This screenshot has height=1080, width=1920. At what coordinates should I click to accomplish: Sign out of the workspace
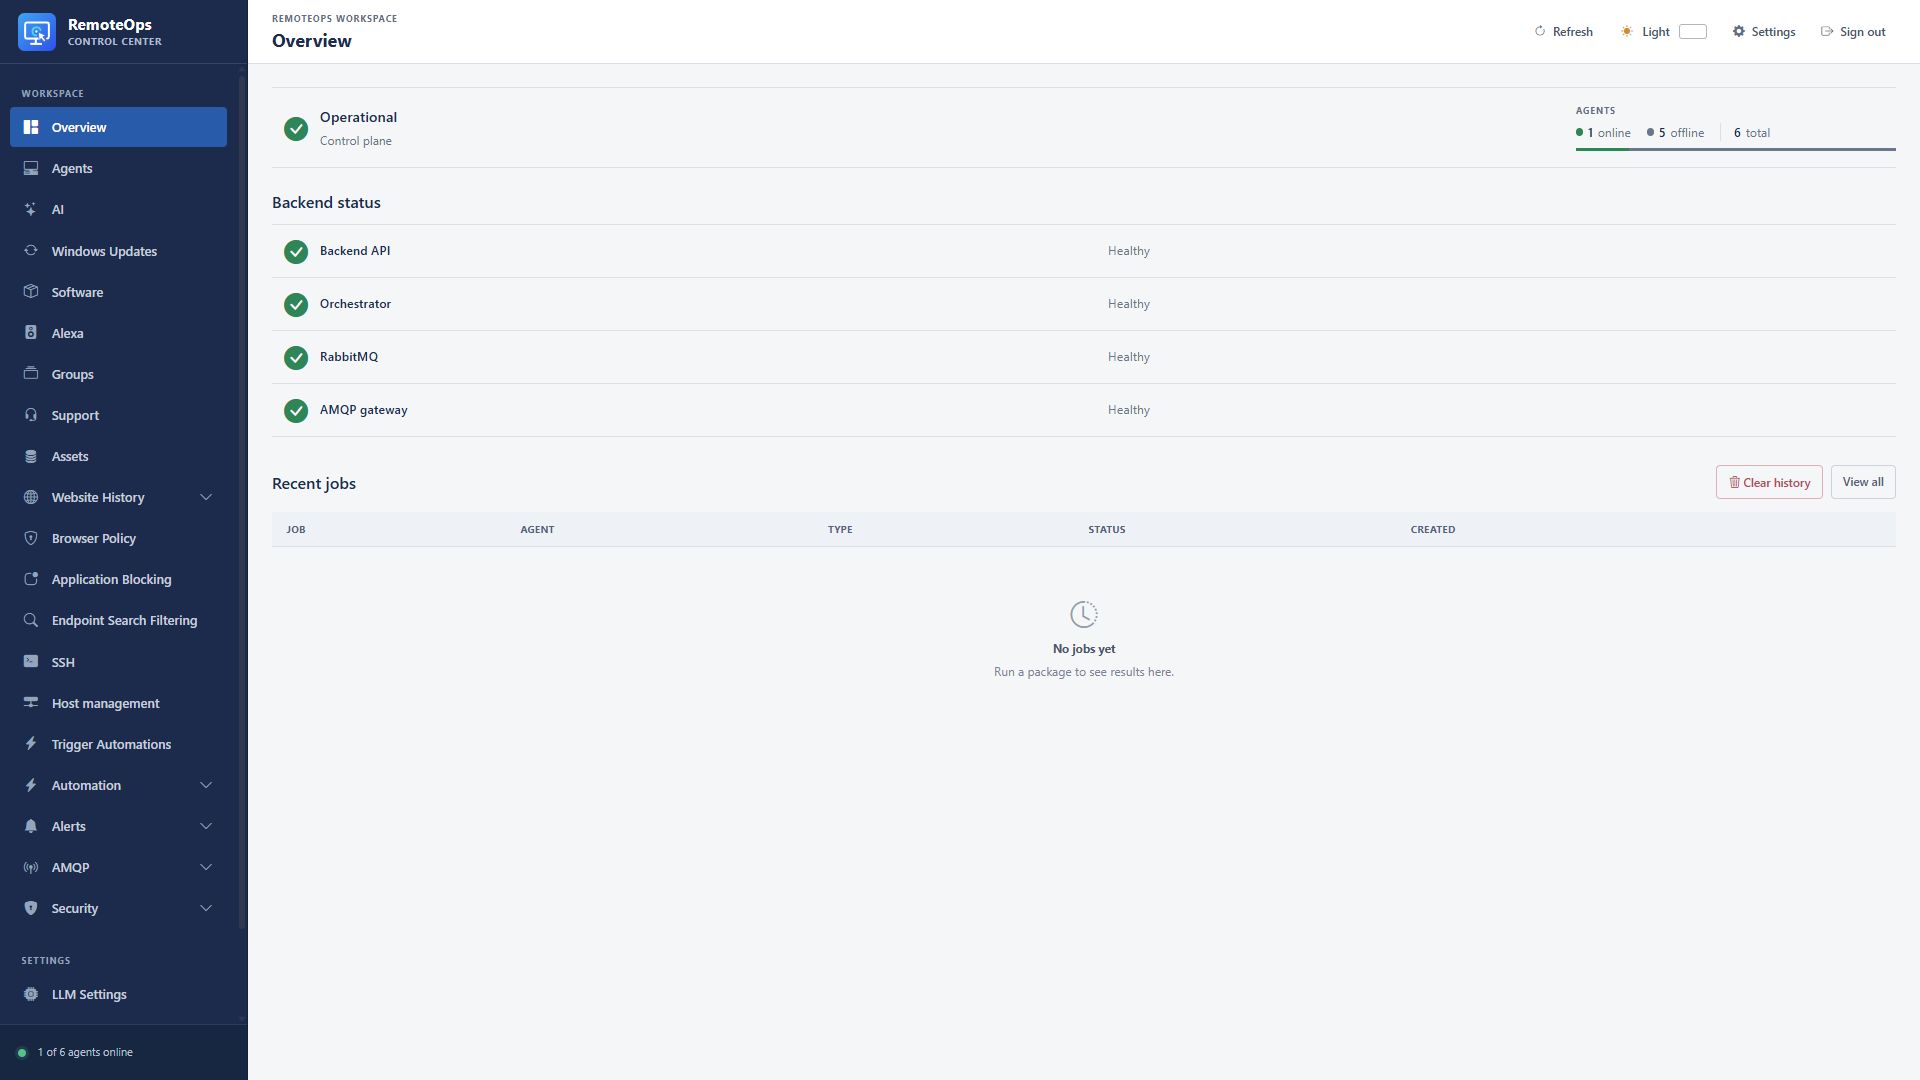[1853, 32]
